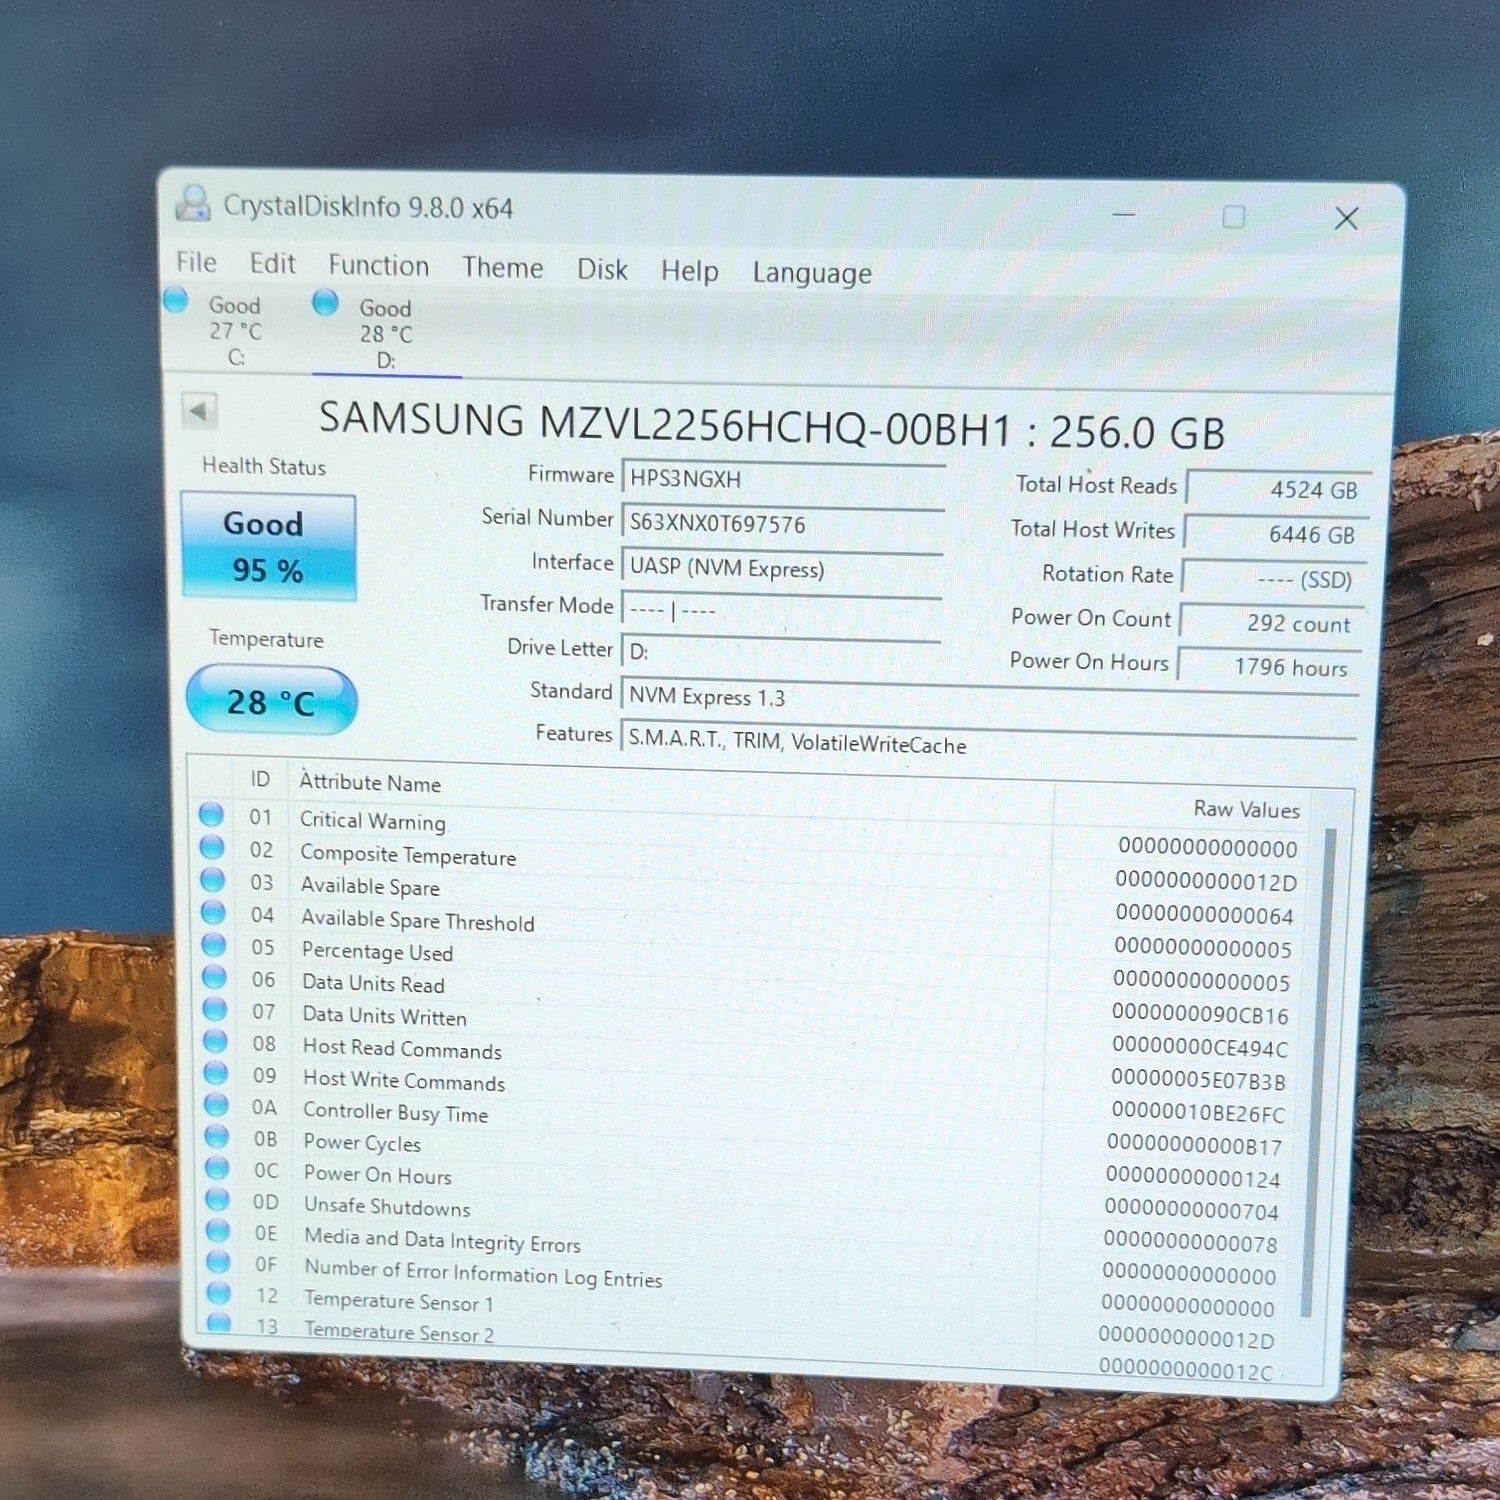Click the status circle beside Composite Temperature
Viewport: 1500px width, 1500px height.
point(212,848)
